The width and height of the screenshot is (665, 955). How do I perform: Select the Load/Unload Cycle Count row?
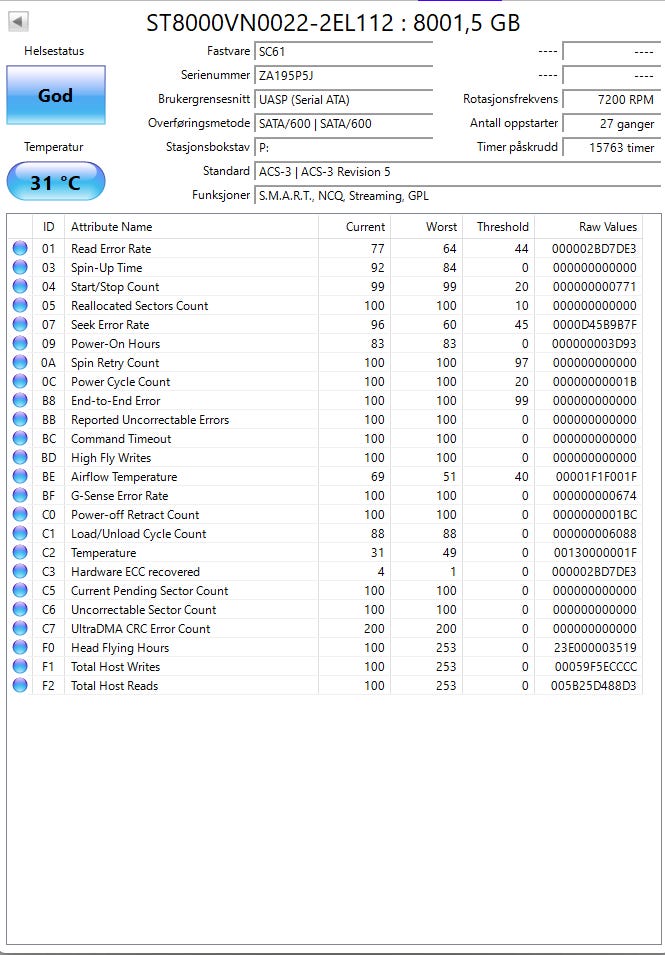pyautogui.click(x=325, y=534)
